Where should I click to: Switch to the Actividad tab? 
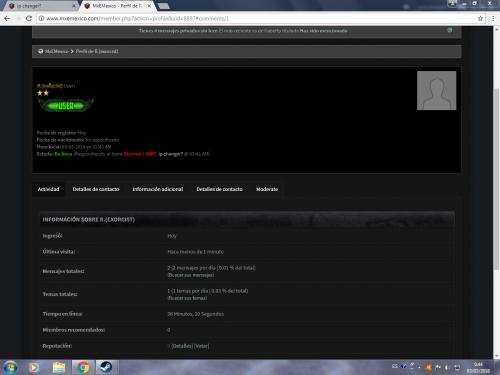point(48,189)
